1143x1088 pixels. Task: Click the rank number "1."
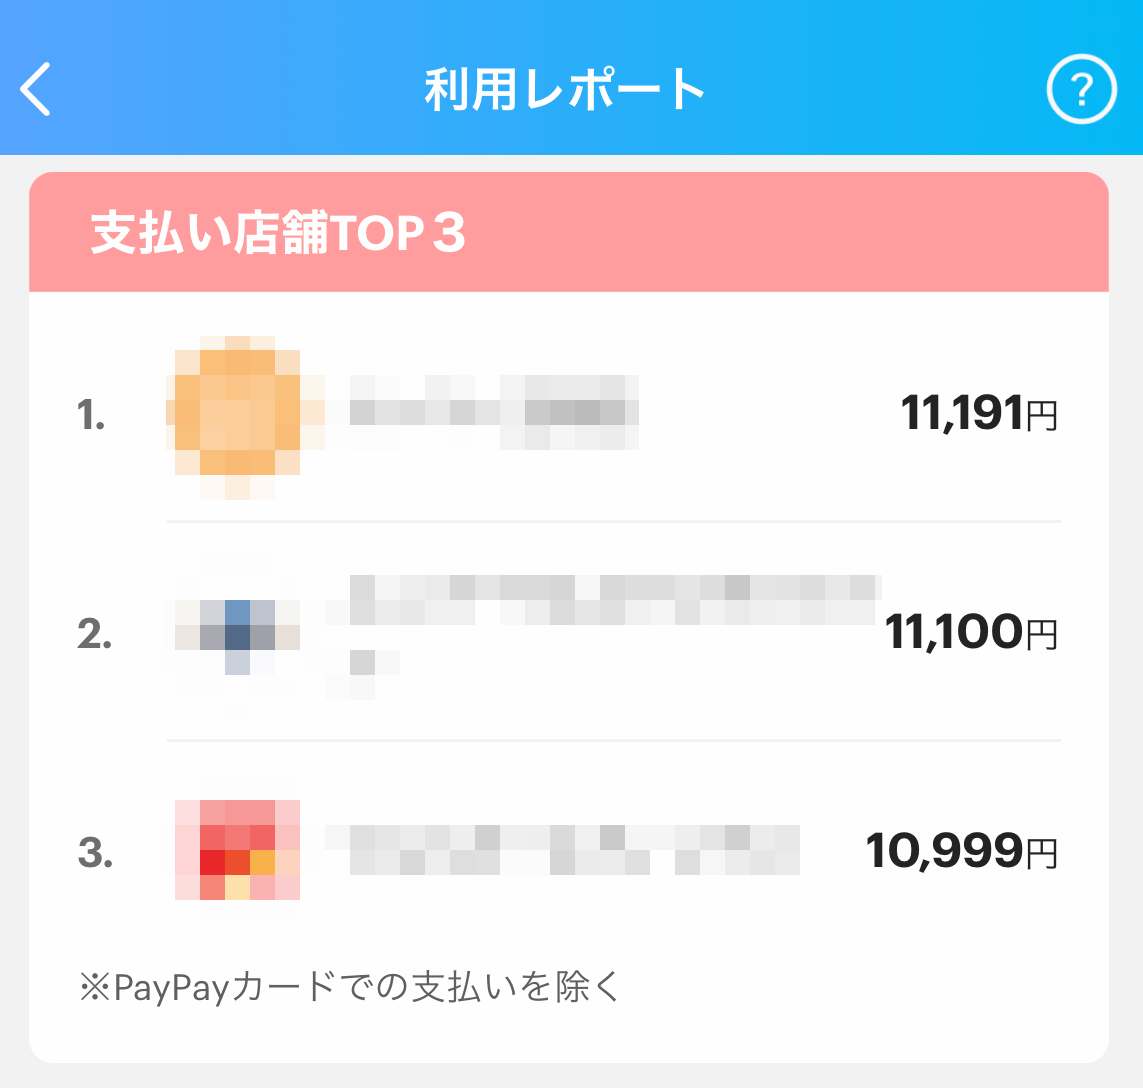pos(92,415)
